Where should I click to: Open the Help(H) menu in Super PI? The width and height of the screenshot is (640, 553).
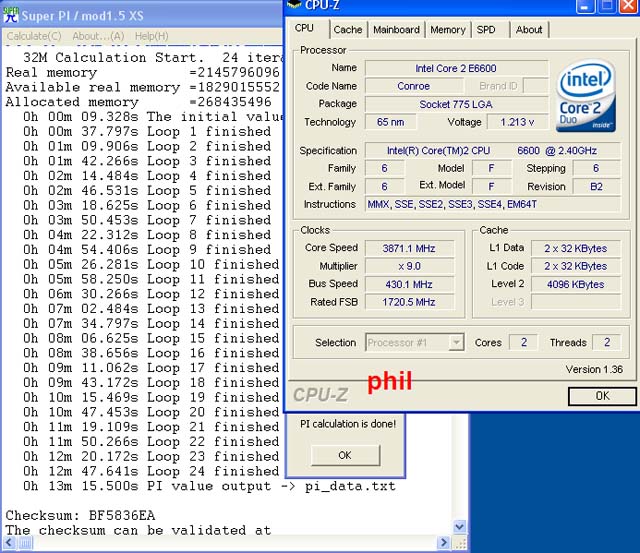click(x=151, y=36)
